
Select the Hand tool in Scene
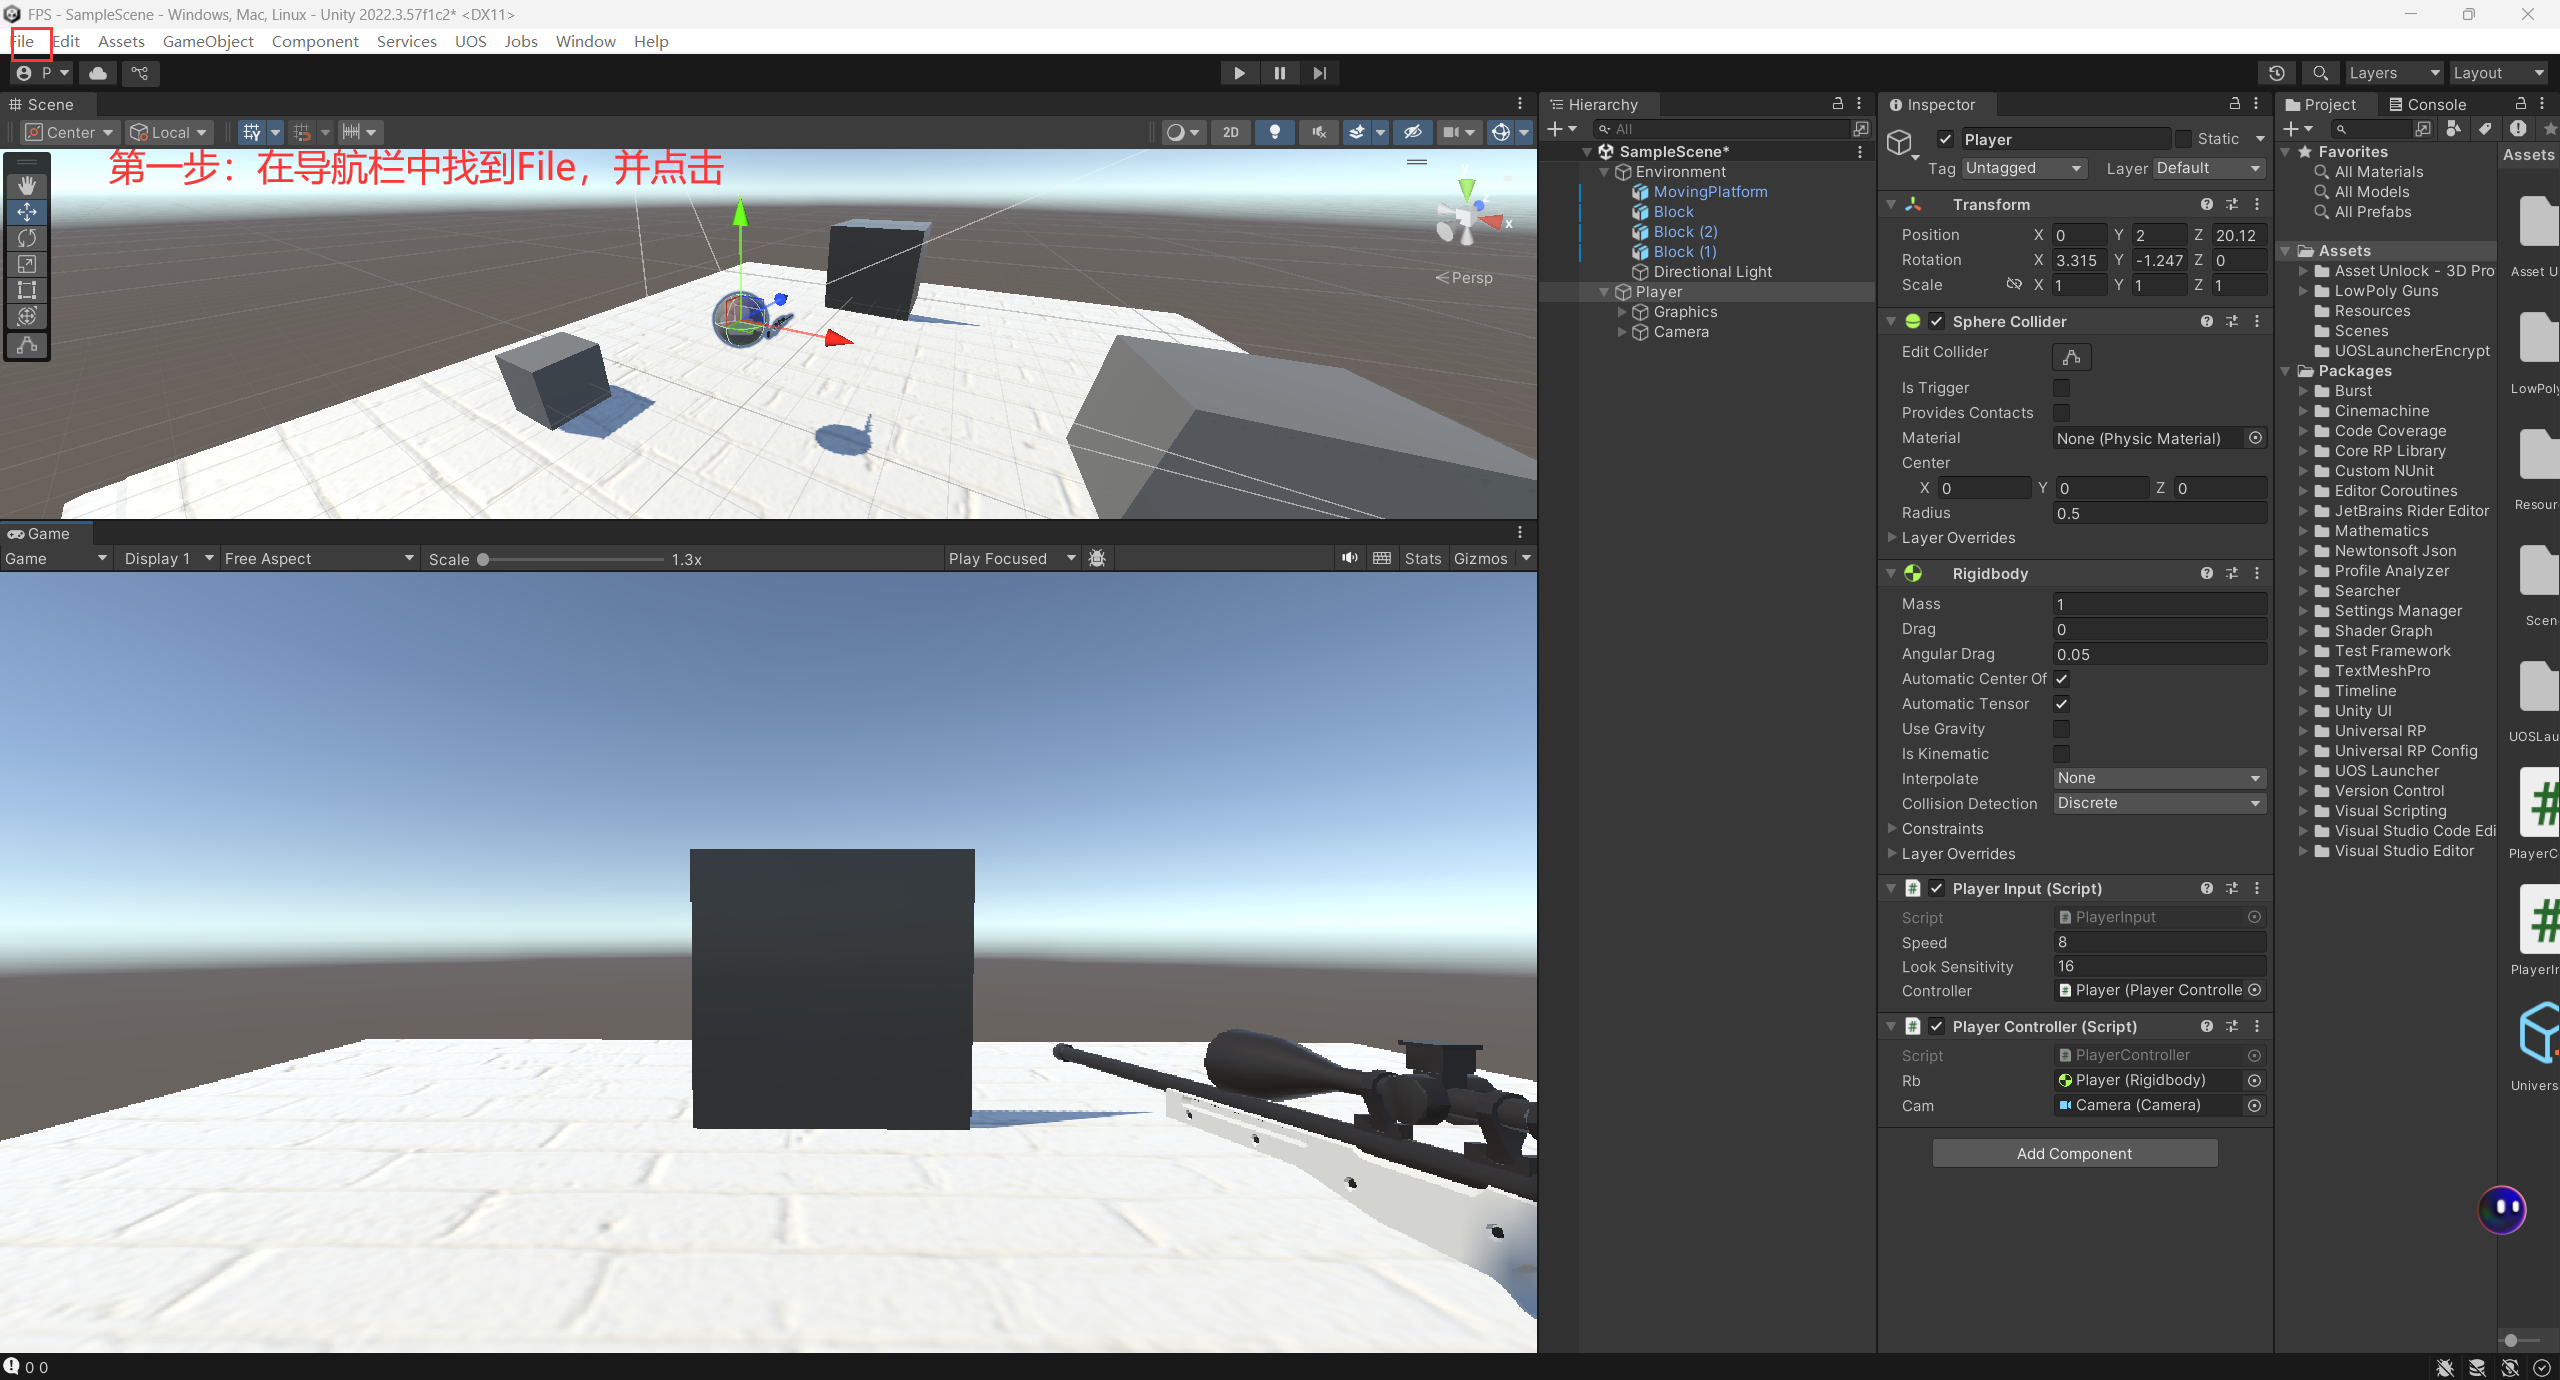tap(27, 185)
